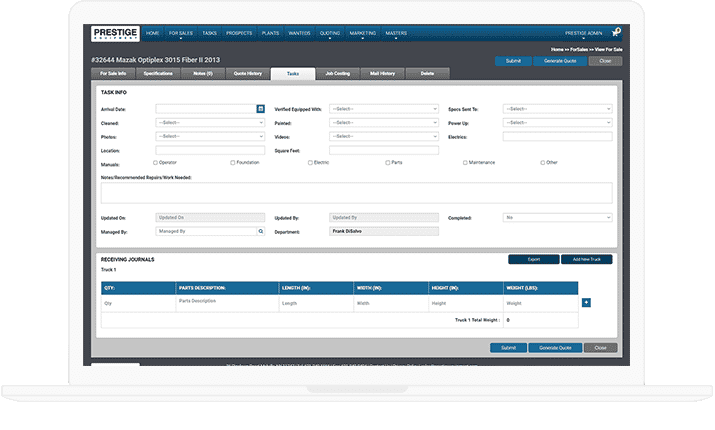The width and height of the screenshot is (715, 430).
Task: Add a new row with plus icon
Action: tap(586, 302)
